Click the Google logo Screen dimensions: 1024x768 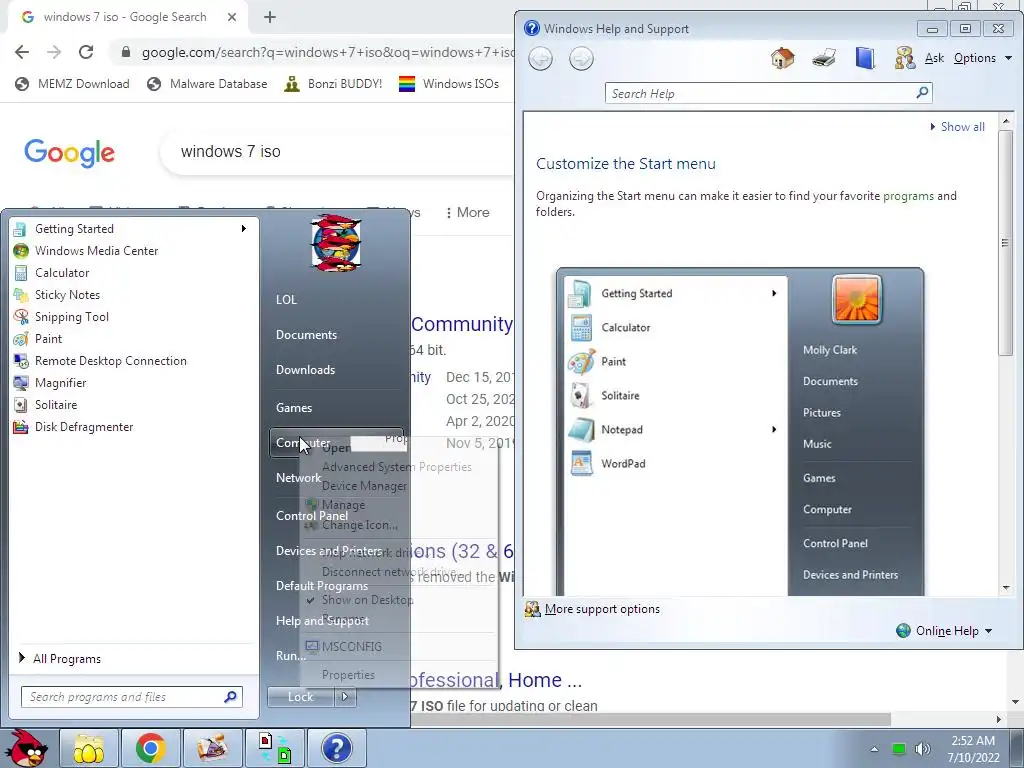(x=69, y=152)
